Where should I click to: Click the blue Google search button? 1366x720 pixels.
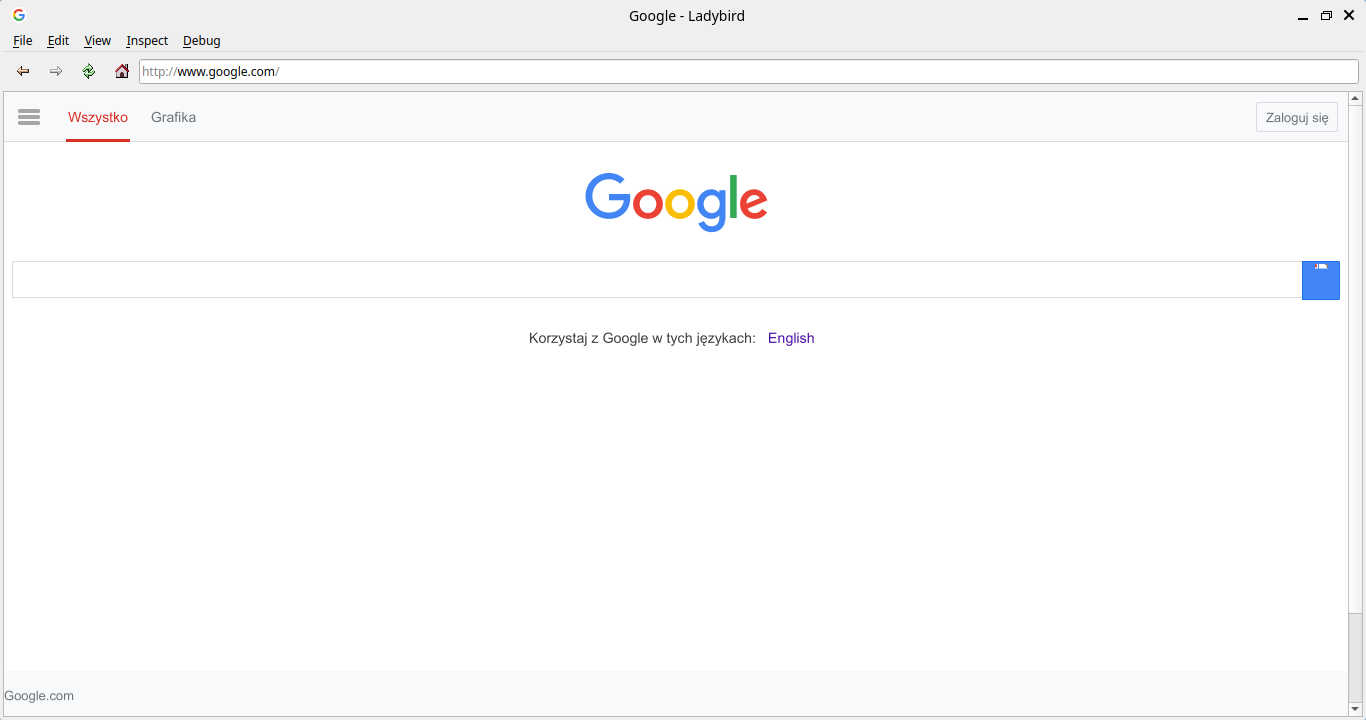coord(1321,280)
